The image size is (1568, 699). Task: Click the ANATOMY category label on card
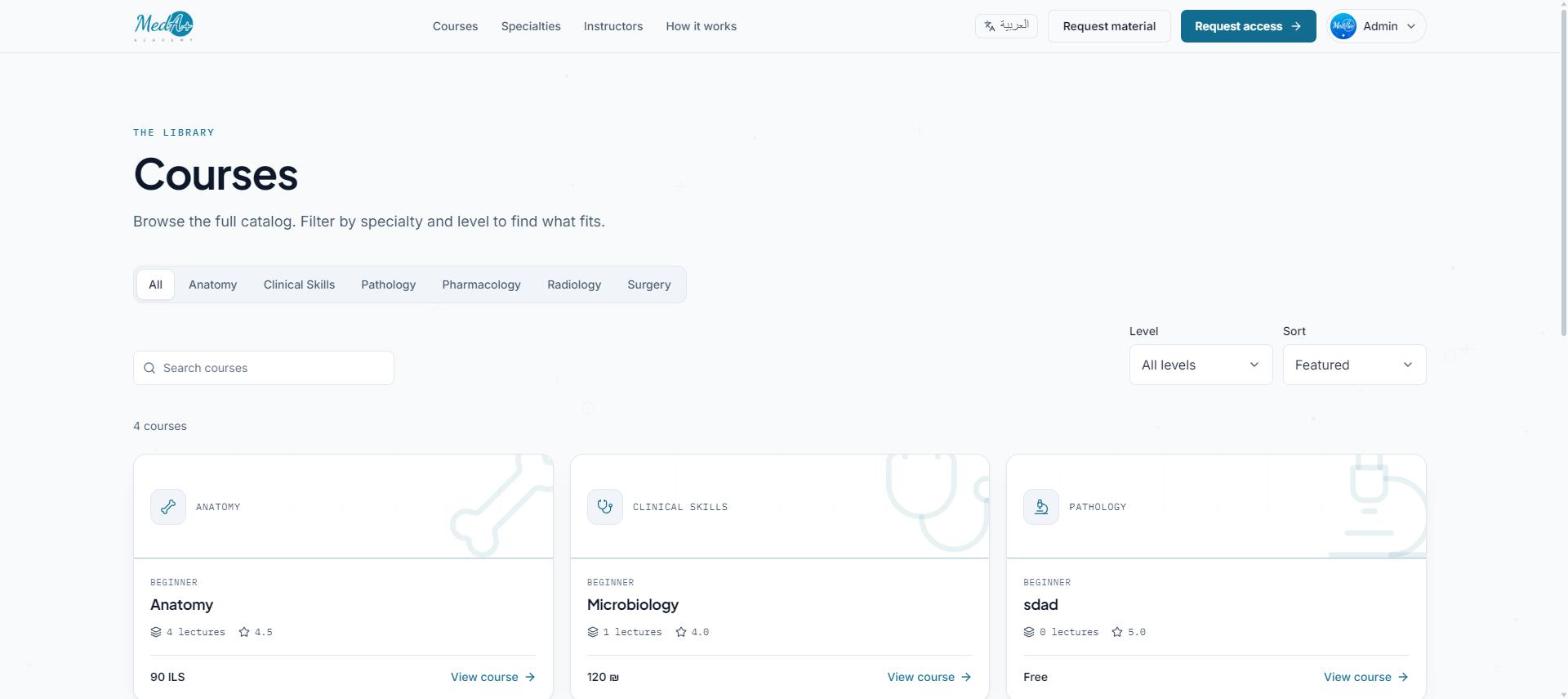click(x=218, y=507)
